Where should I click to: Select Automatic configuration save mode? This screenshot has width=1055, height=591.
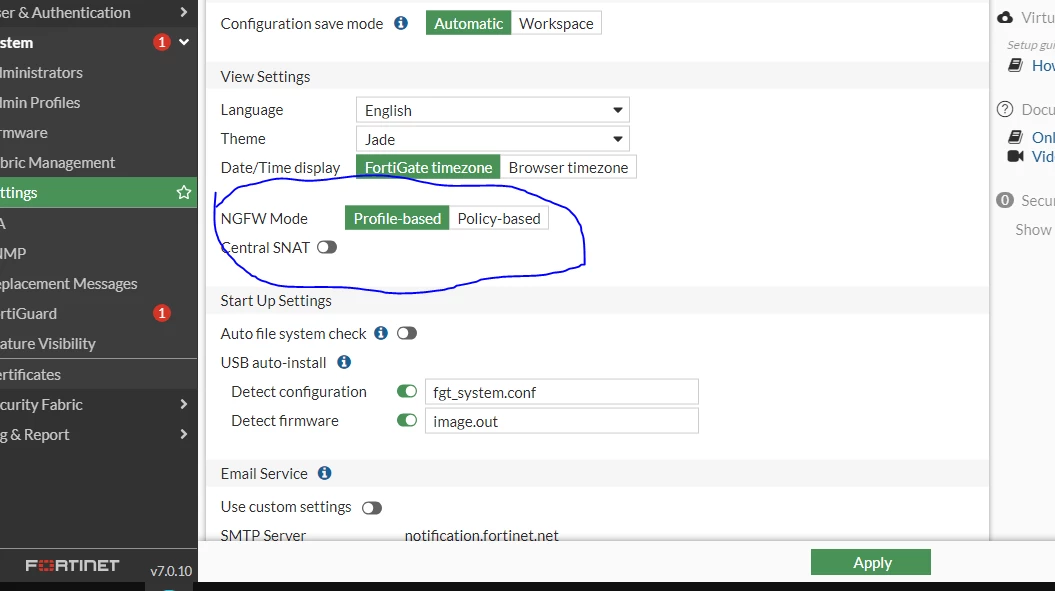pos(468,24)
